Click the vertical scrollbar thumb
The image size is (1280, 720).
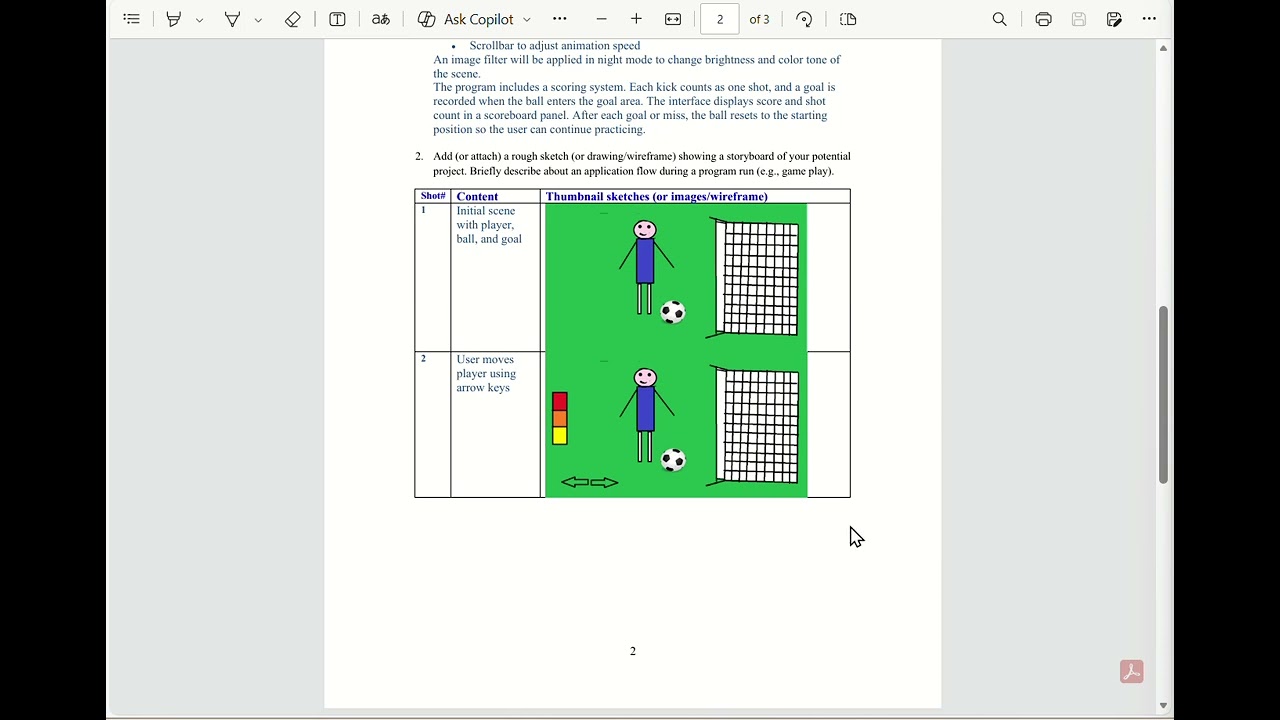coord(1163,395)
